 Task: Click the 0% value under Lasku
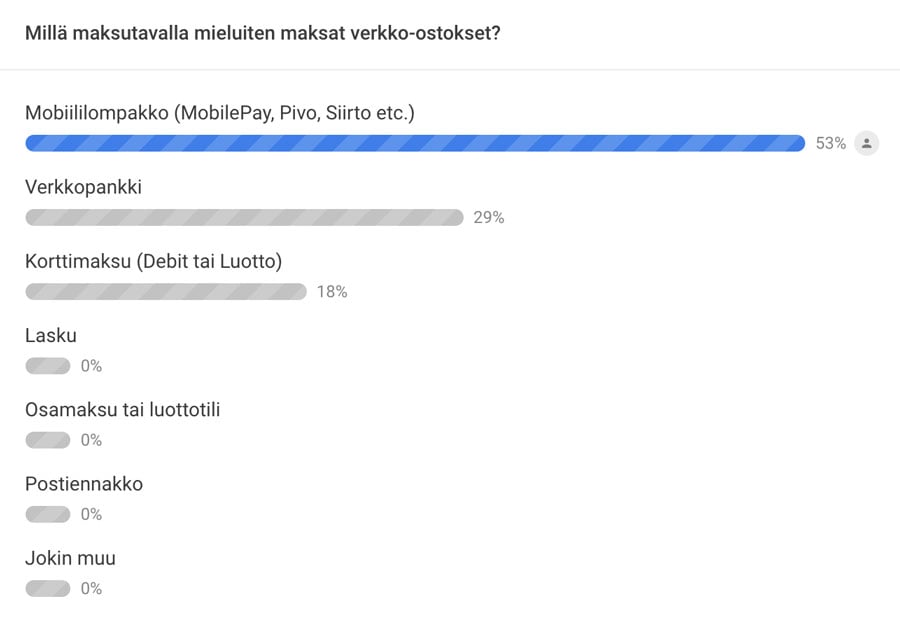(x=91, y=366)
